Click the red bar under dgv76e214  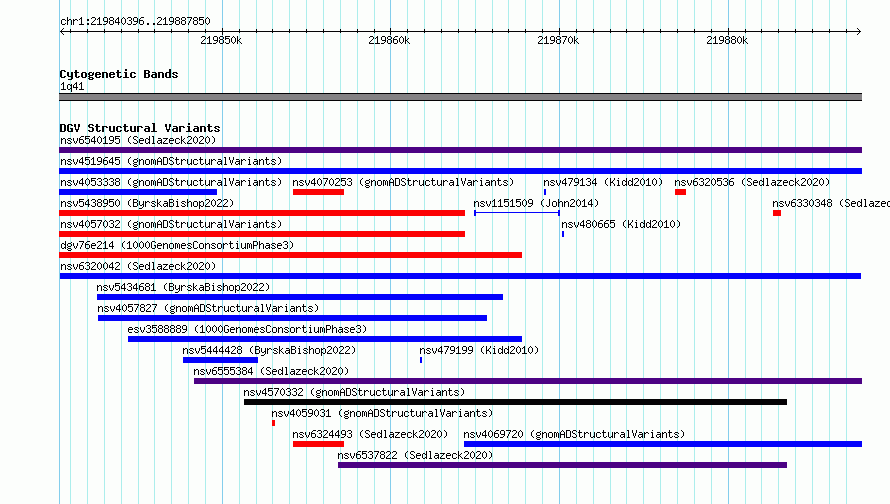[291, 255]
